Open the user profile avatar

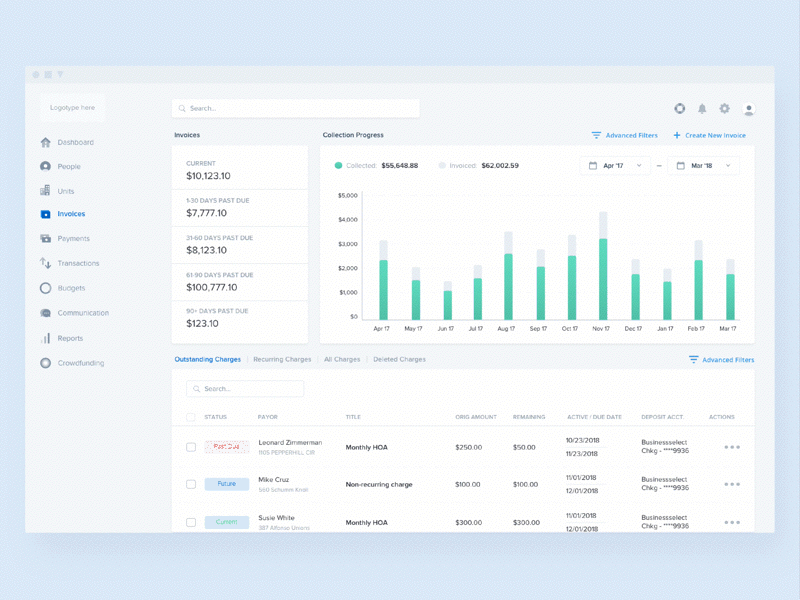click(749, 109)
